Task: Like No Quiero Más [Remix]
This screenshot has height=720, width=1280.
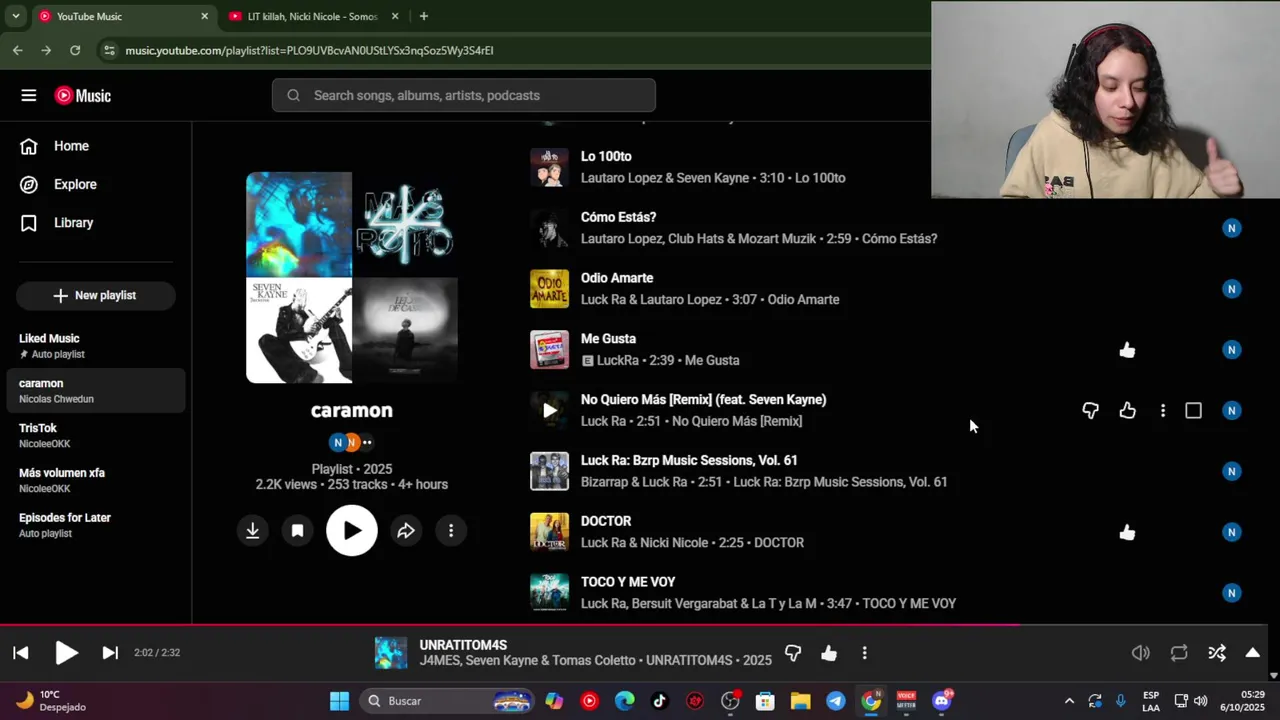Action: pyautogui.click(x=1127, y=410)
